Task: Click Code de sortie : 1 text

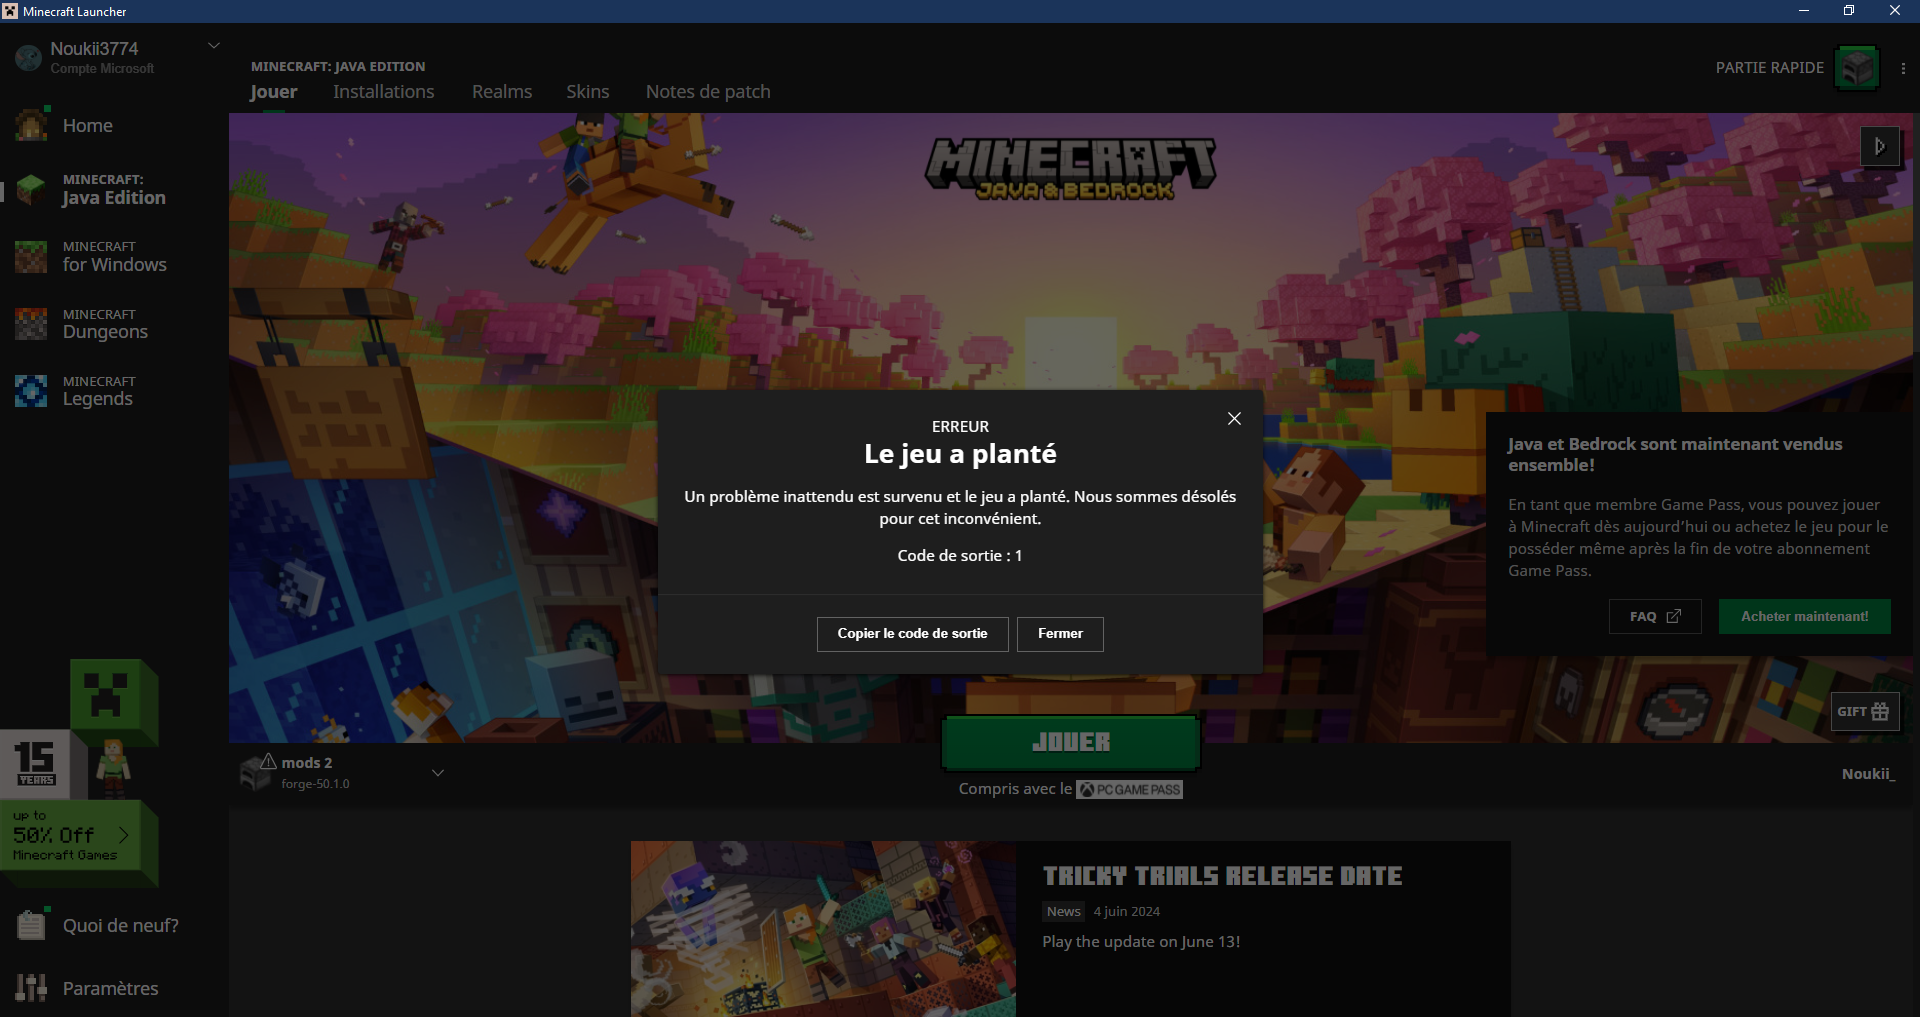Action: pyautogui.click(x=960, y=556)
